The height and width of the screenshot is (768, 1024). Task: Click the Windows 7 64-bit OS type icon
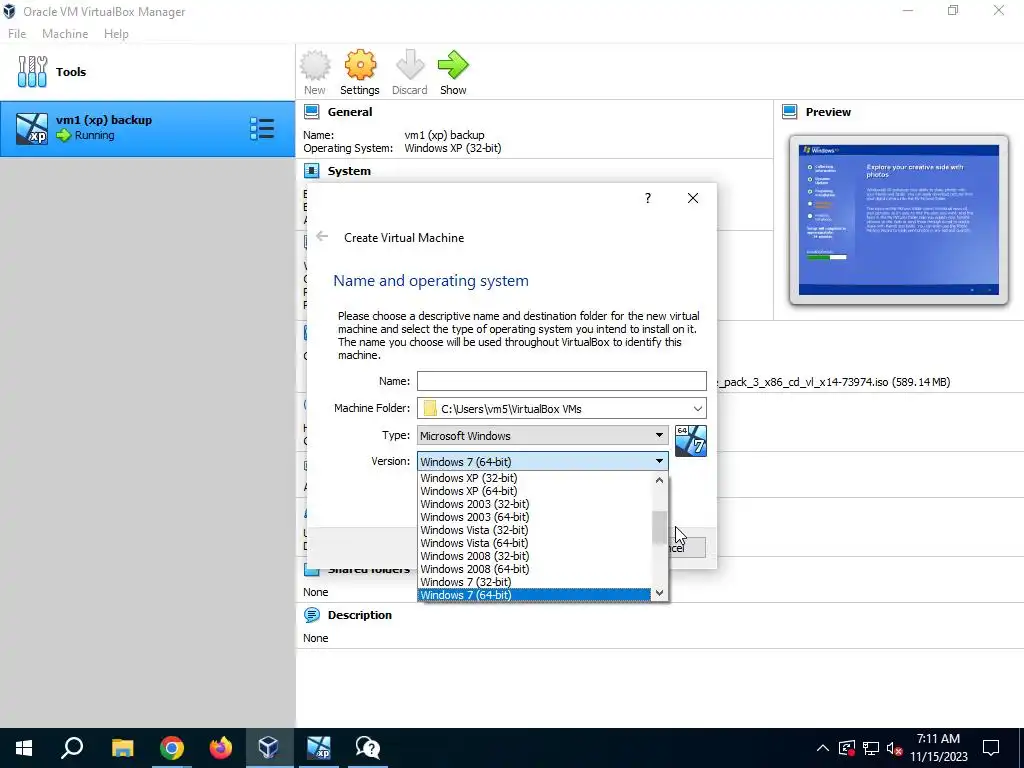[691, 441]
